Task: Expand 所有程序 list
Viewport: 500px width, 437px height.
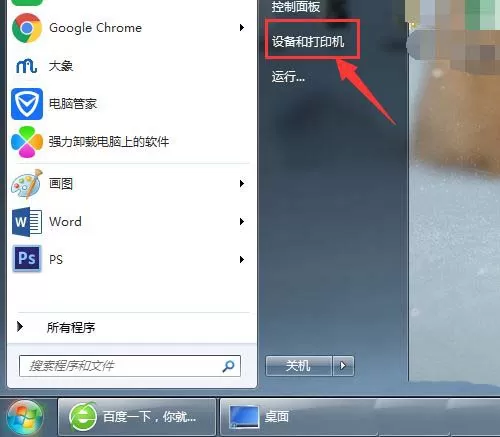Action: [x=71, y=328]
